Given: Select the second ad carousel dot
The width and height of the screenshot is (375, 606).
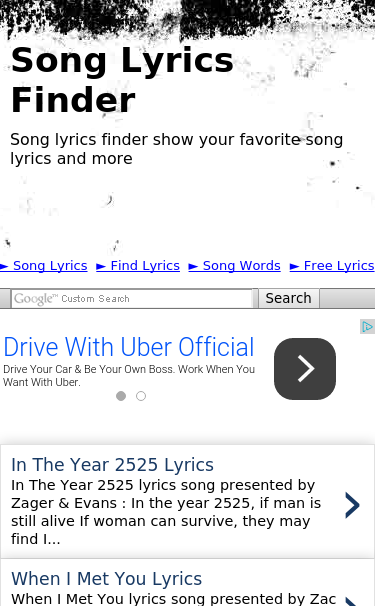Looking at the screenshot, I should (141, 396).
